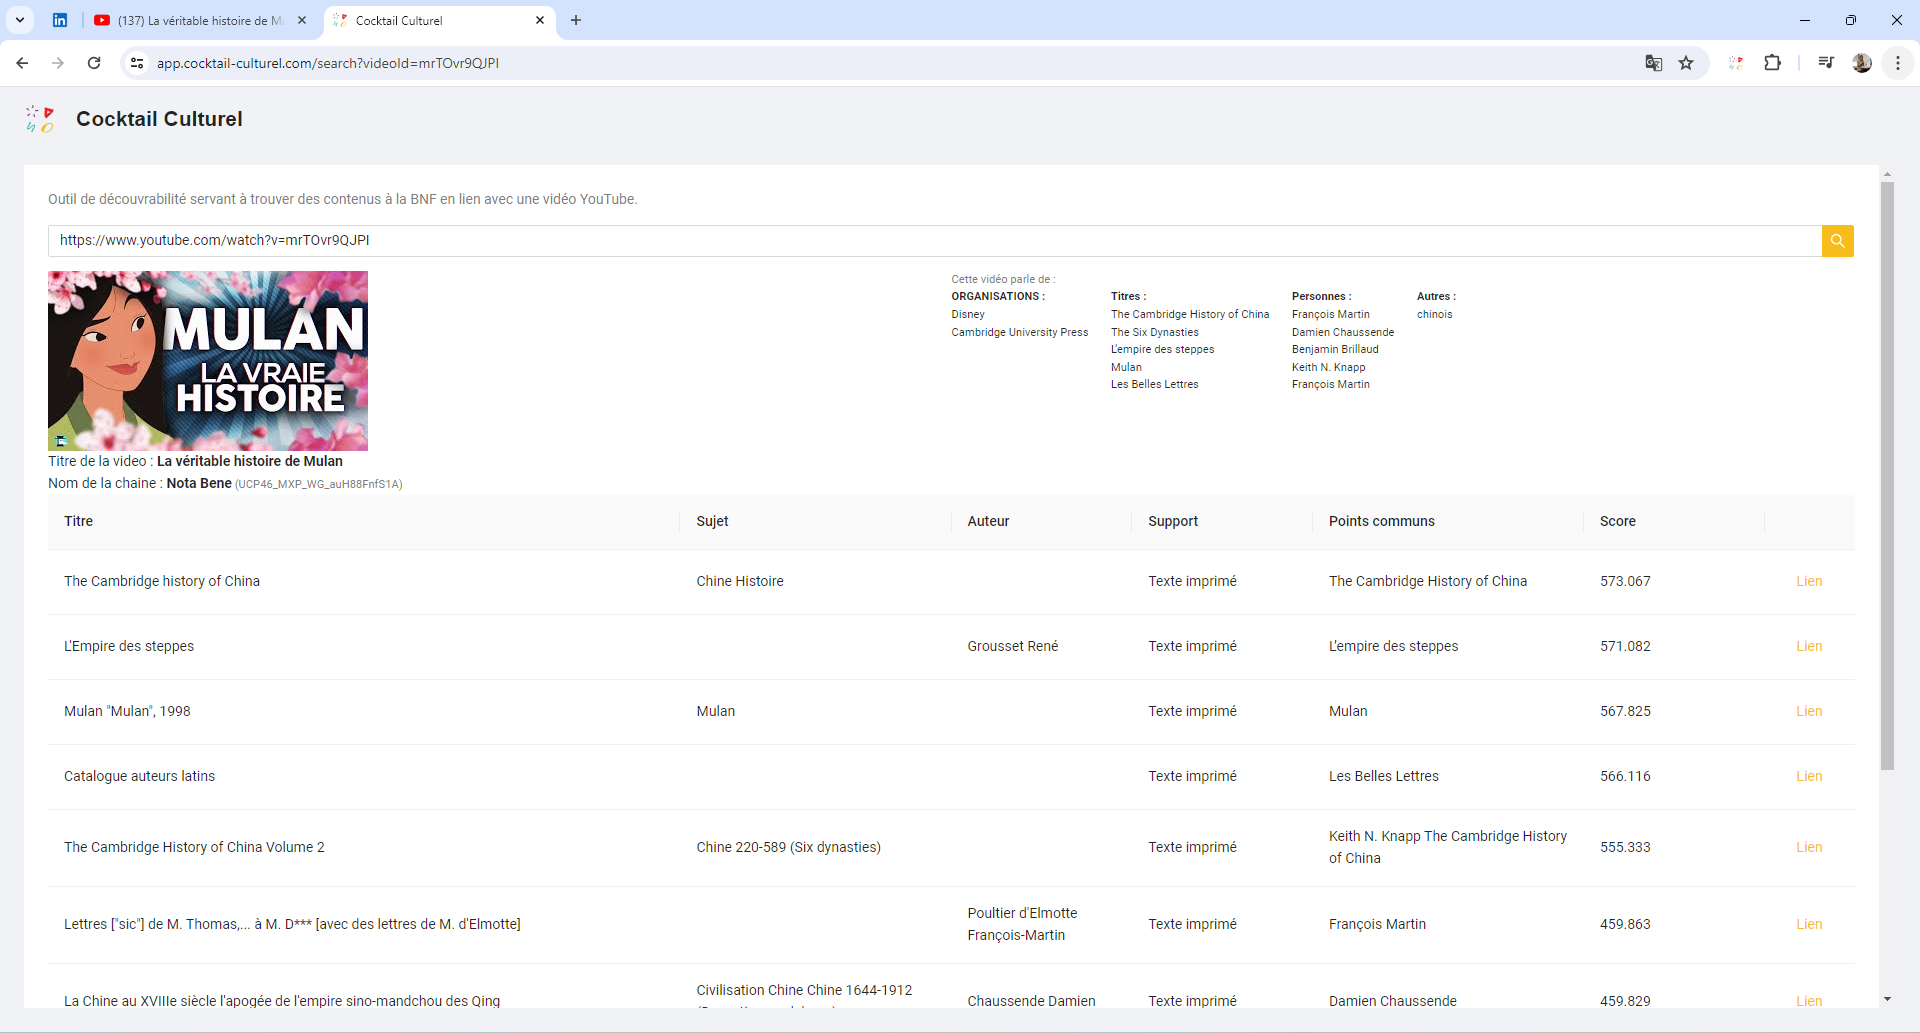This screenshot has width=1920, height=1033.
Task: Click the Cocktail Culturel logo icon
Action: coord(40,119)
